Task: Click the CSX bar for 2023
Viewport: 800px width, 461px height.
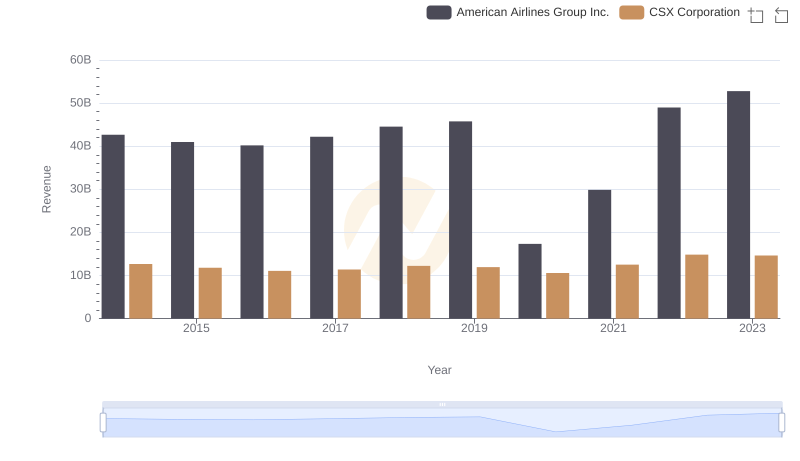Action: point(766,287)
